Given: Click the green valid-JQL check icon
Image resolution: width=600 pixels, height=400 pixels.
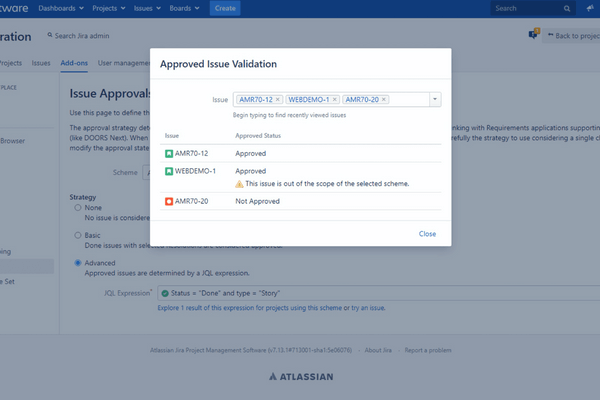Looking at the screenshot, I should pos(165,293).
